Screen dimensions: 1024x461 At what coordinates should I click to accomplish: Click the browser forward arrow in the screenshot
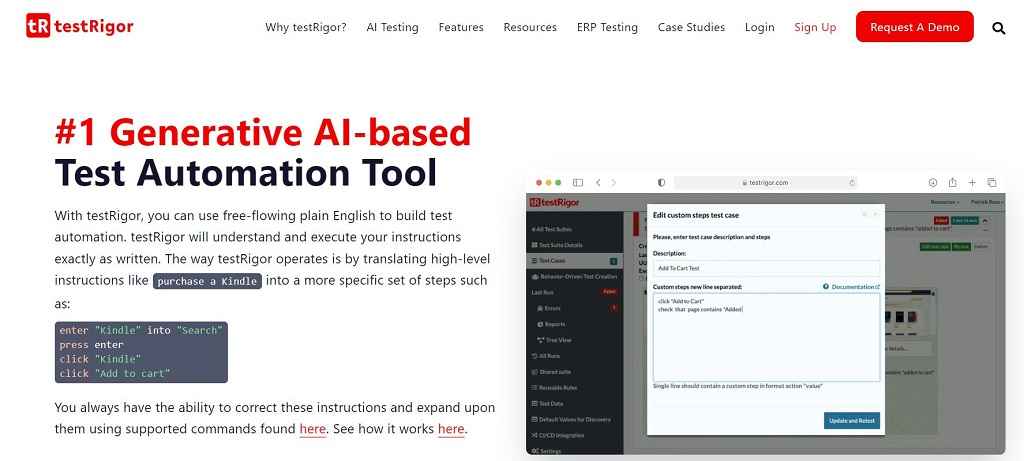coord(614,183)
